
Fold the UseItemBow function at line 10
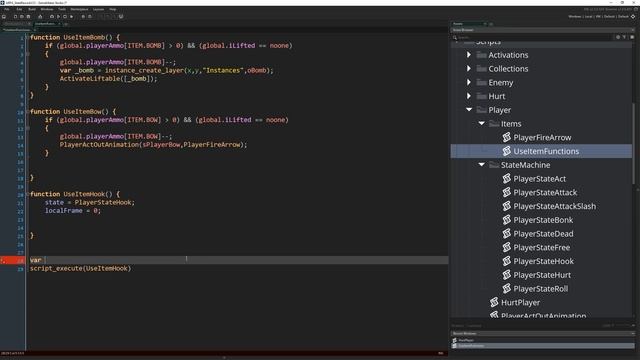click(x=27, y=111)
